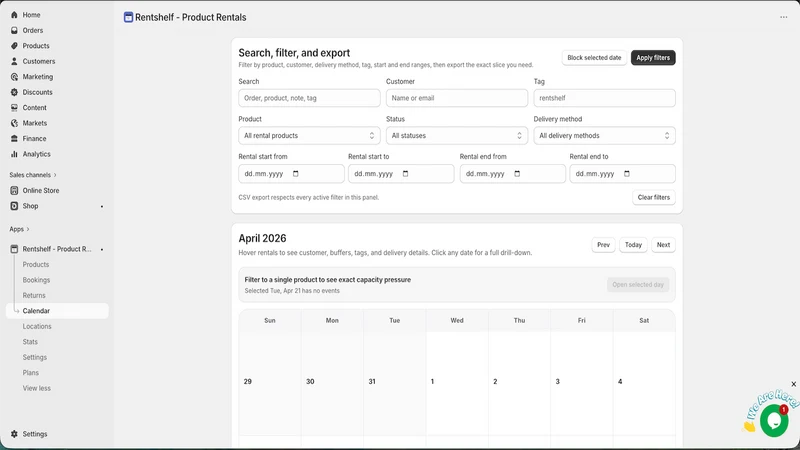This screenshot has width=800, height=450.
Task: Click the Search input field
Action: [x=309, y=98]
